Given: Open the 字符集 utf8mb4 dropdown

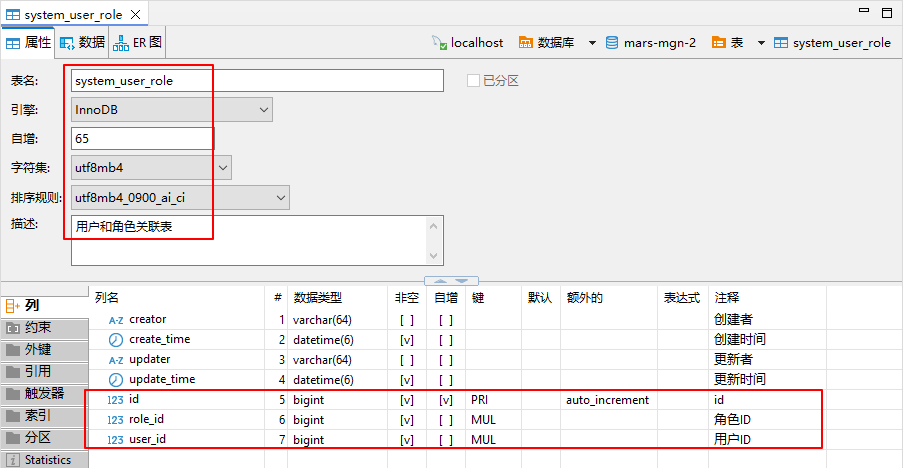Looking at the screenshot, I should [x=151, y=168].
